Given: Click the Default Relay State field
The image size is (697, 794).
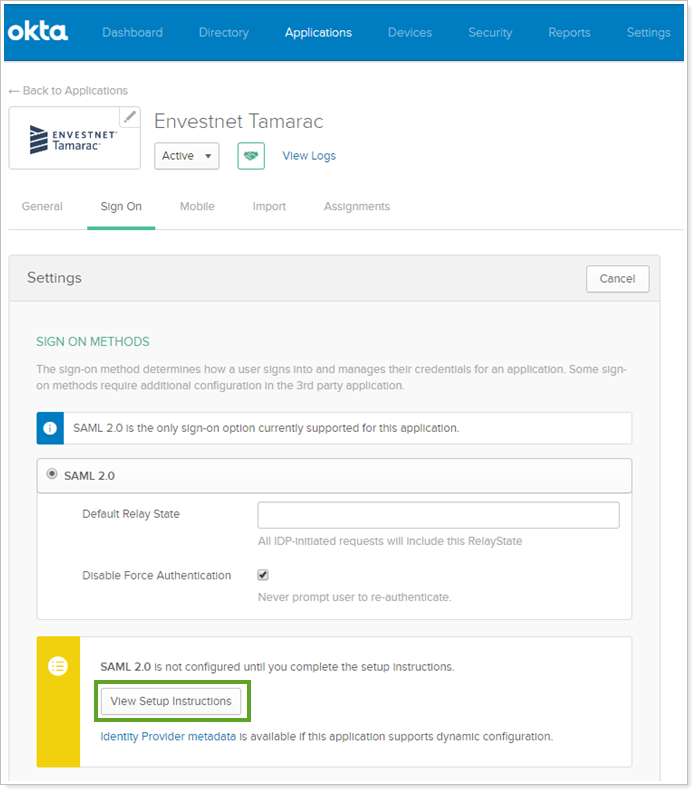Looking at the screenshot, I should tap(438, 515).
